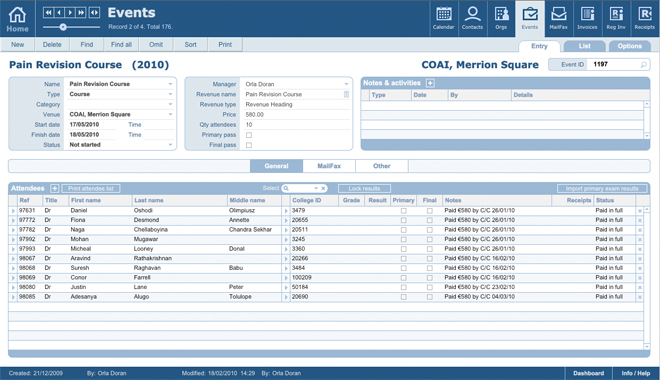This screenshot has width=660, height=380.
Task: Switch to the Entry tab
Action: pyautogui.click(x=539, y=46)
